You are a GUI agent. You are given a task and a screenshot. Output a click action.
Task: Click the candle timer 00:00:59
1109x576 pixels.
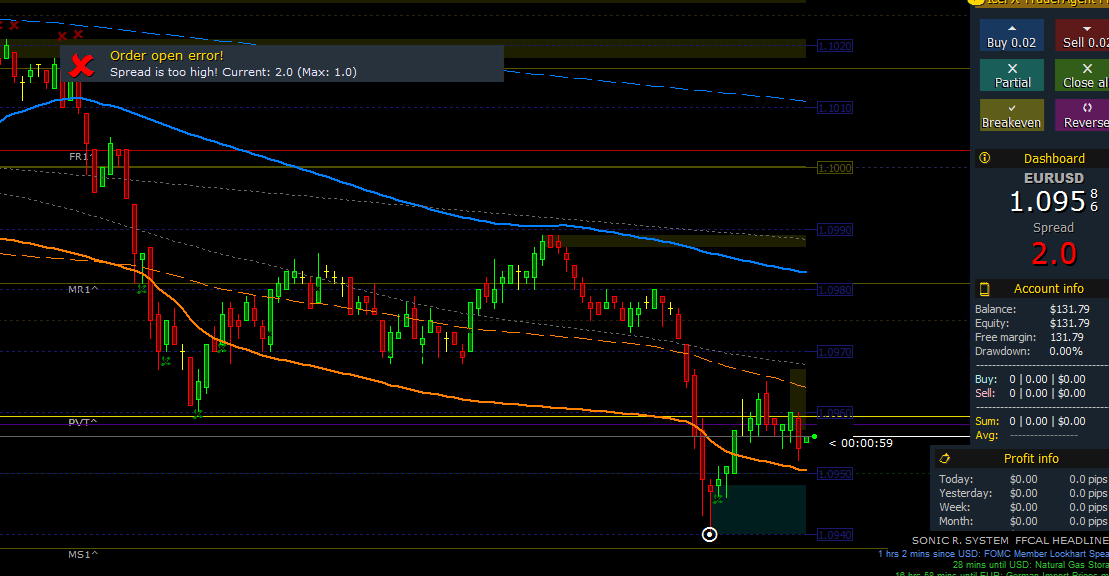(866, 443)
